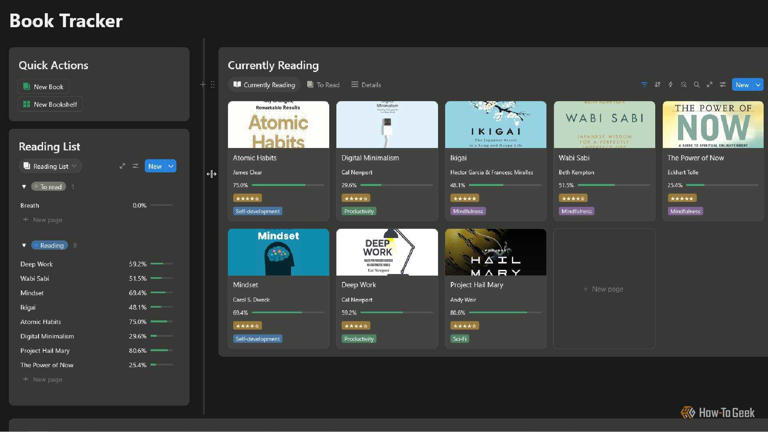
Task: Click Self-development tag on Atomic Habits card
Action: pos(258,211)
